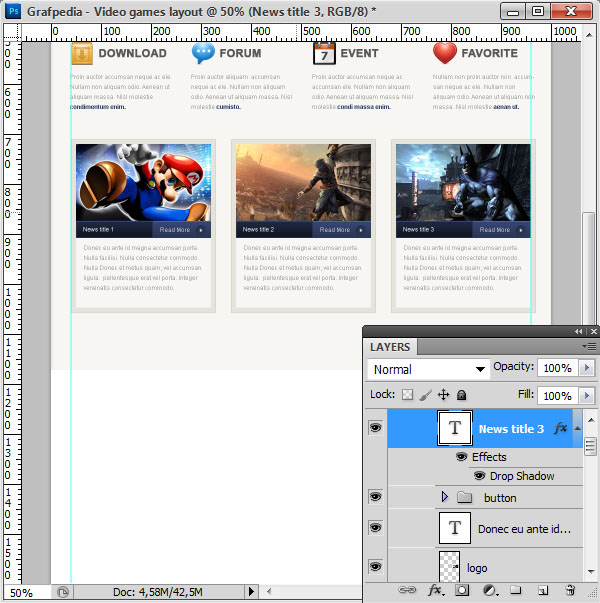Hide the logo layer
The width and height of the screenshot is (600, 603).
(375, 566)
